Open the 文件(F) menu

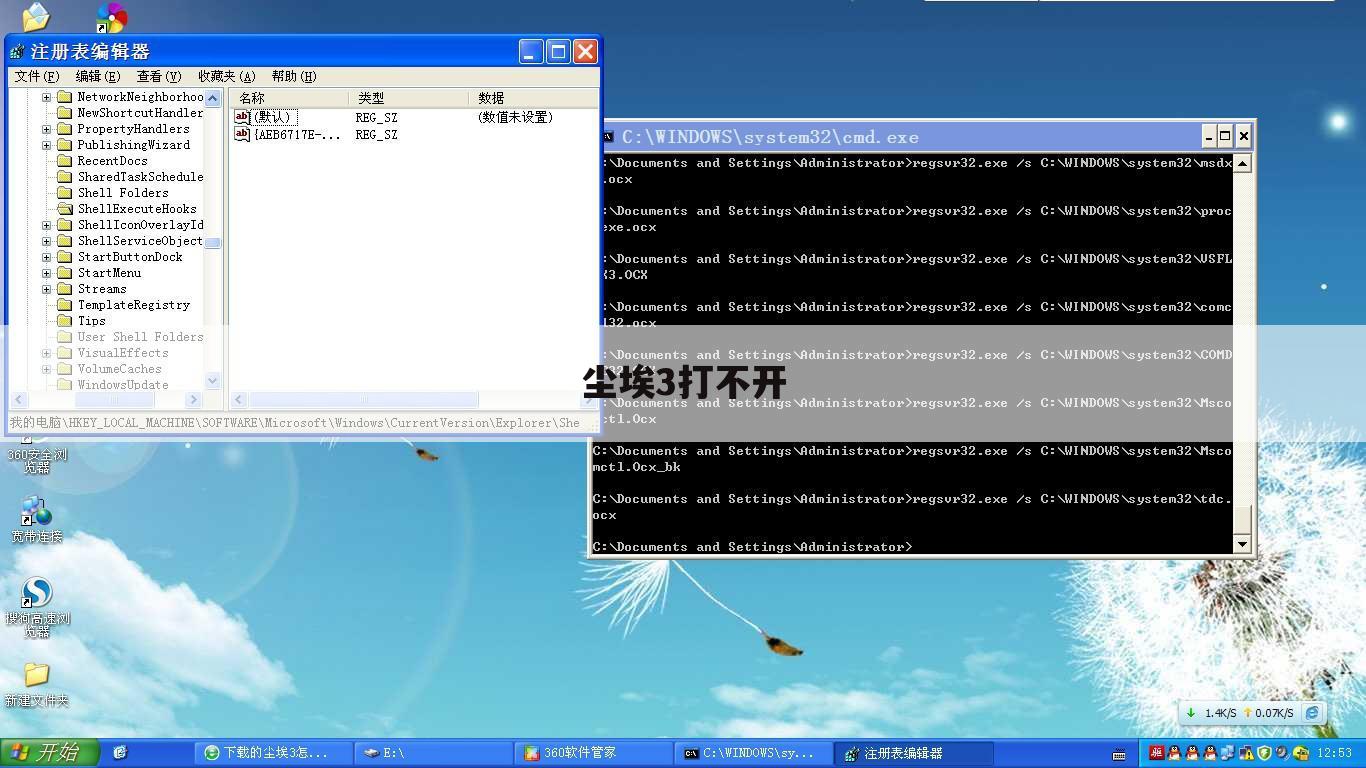pyautogui.click(x=37, y=76)
